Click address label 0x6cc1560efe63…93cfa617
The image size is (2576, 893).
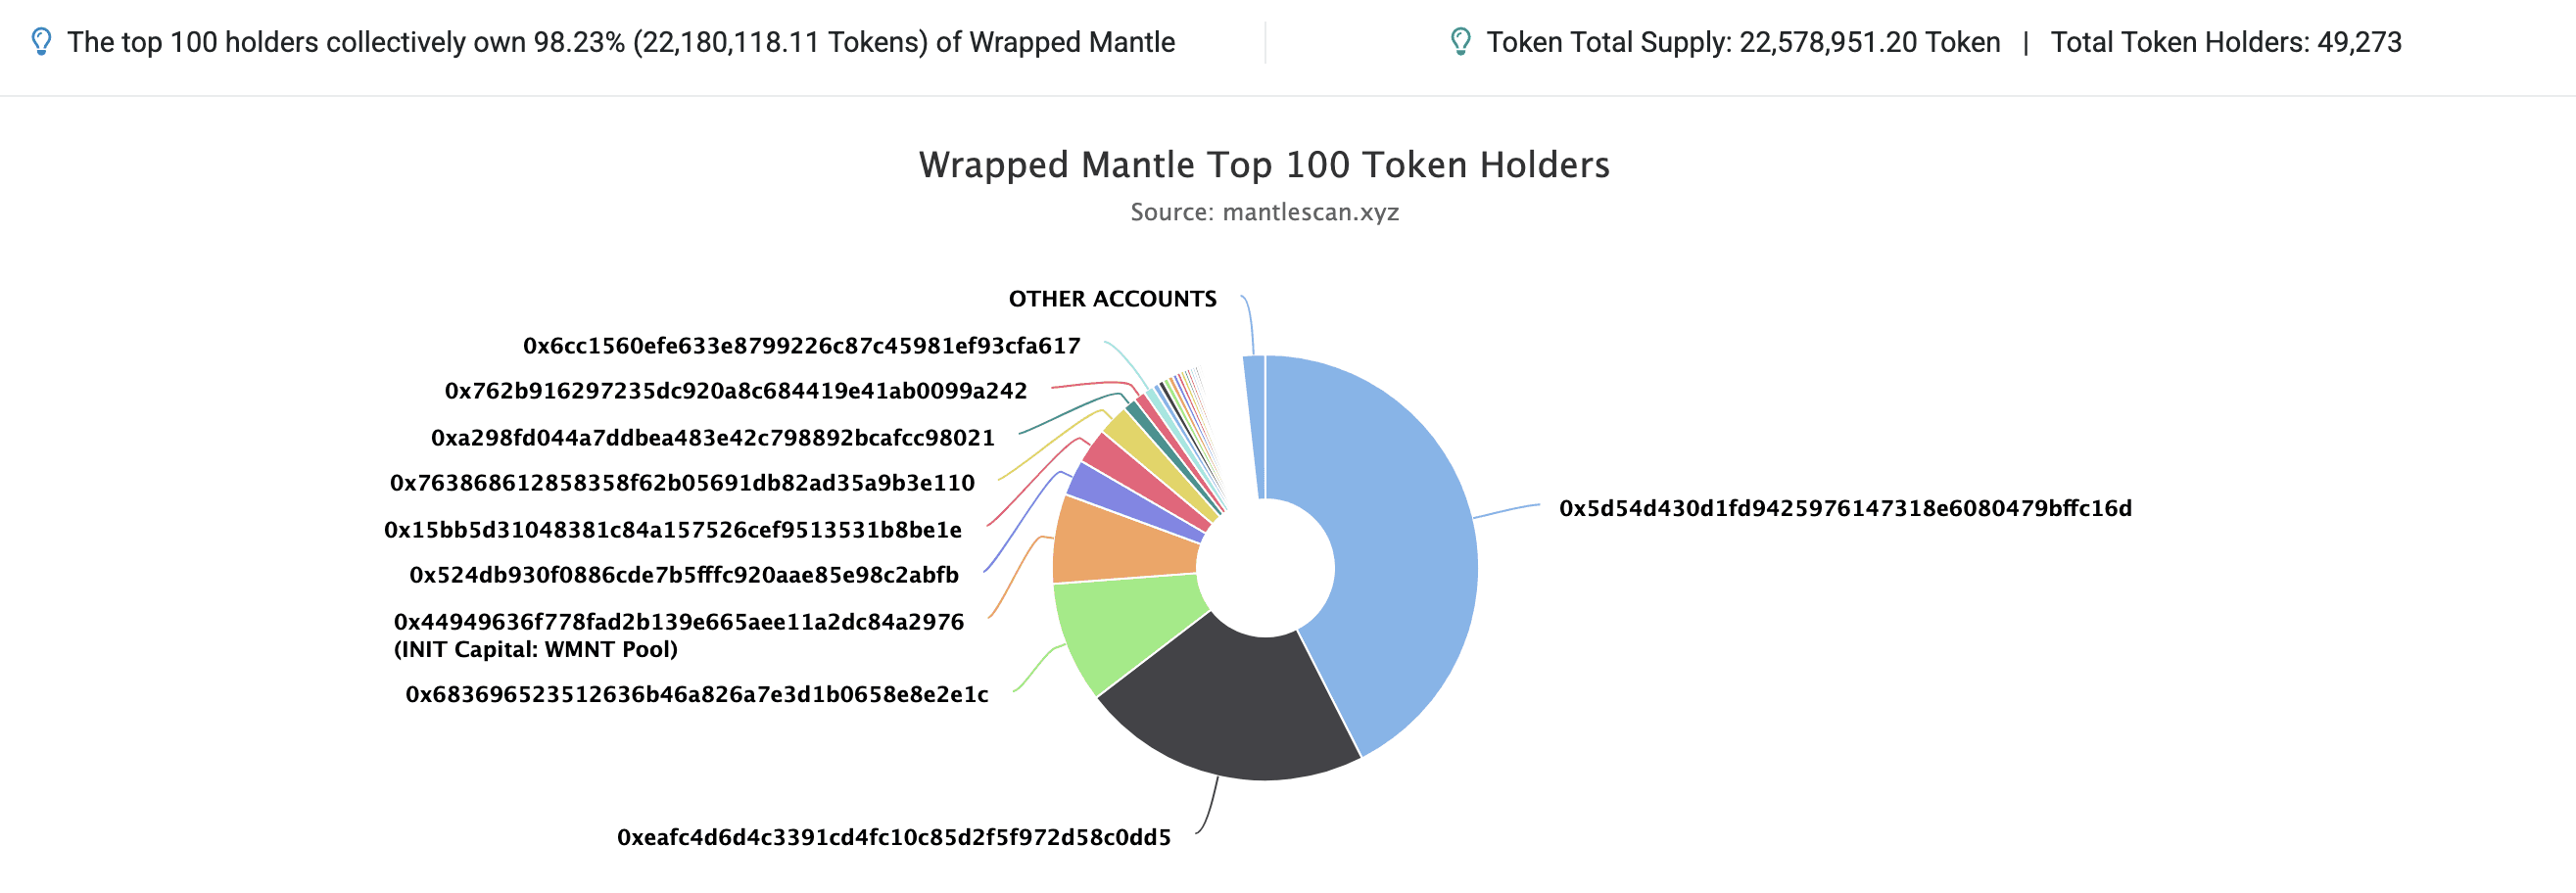click(801, 346)
